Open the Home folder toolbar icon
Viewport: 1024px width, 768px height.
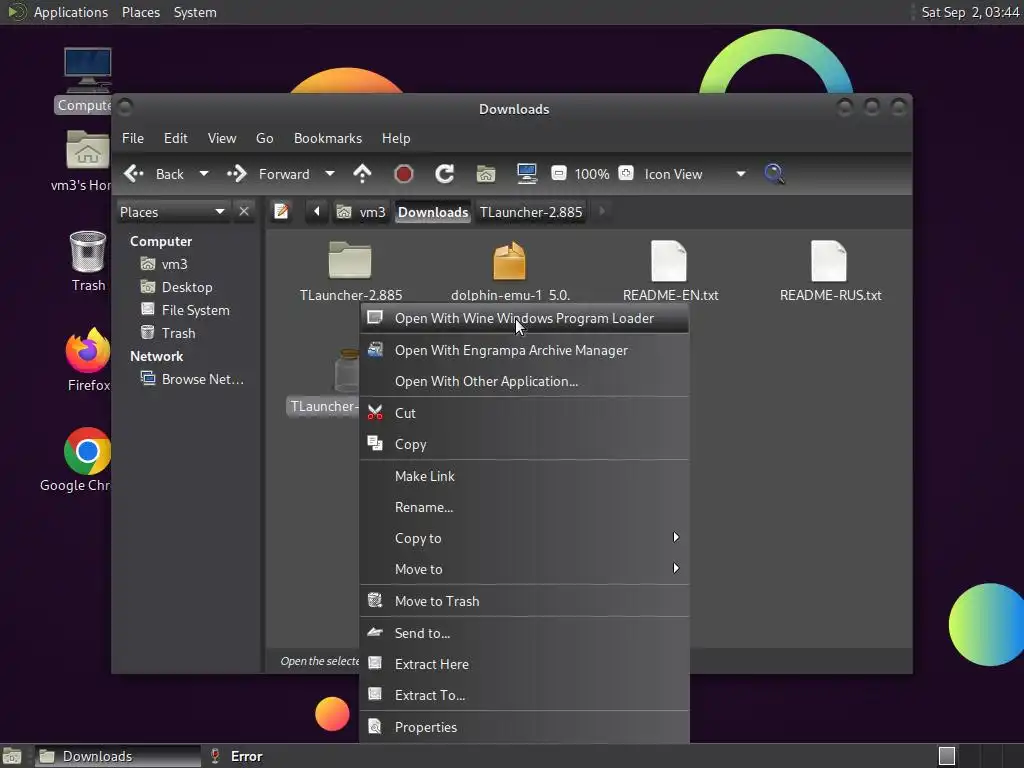click(x=486, y=174)
